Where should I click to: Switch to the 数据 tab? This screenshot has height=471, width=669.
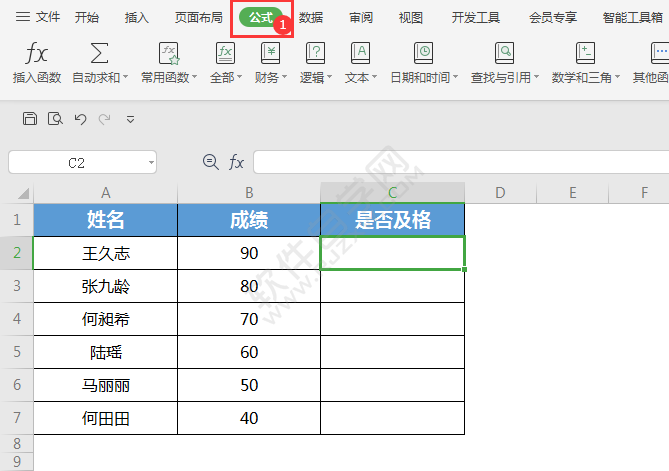click(311, 17)
